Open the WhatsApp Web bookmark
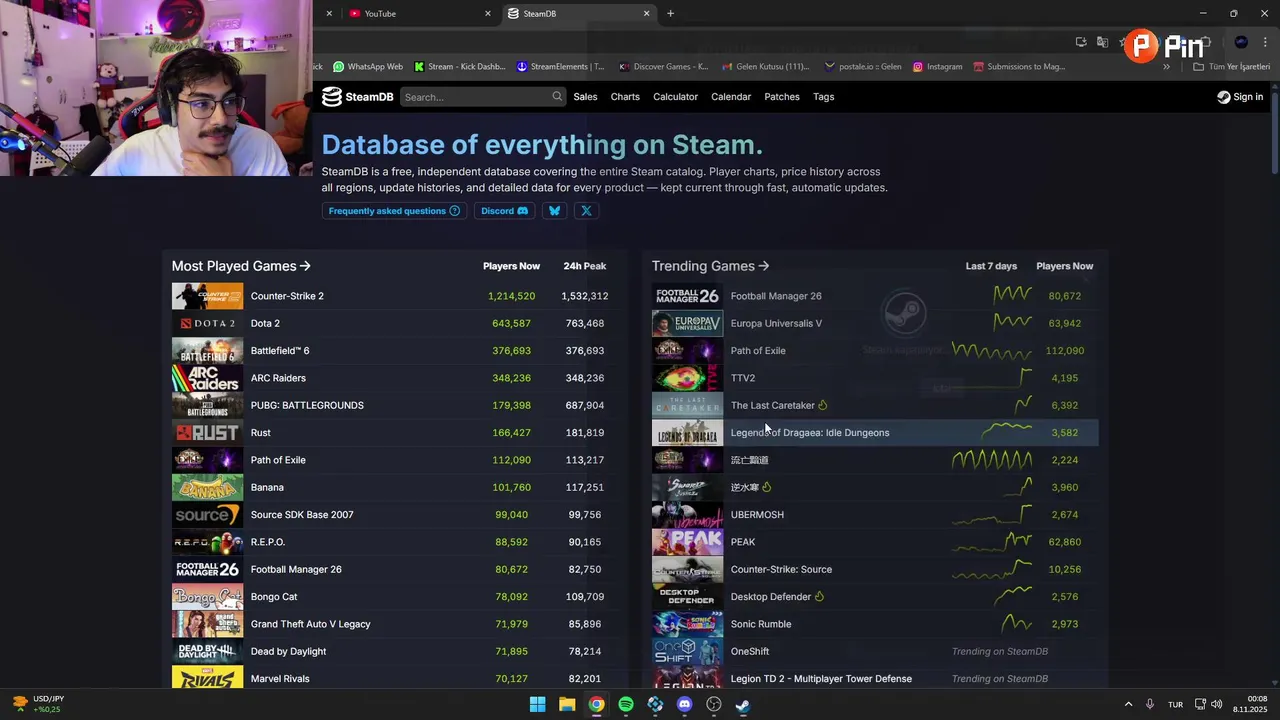The image size is (1280, 720). point(368,67)
